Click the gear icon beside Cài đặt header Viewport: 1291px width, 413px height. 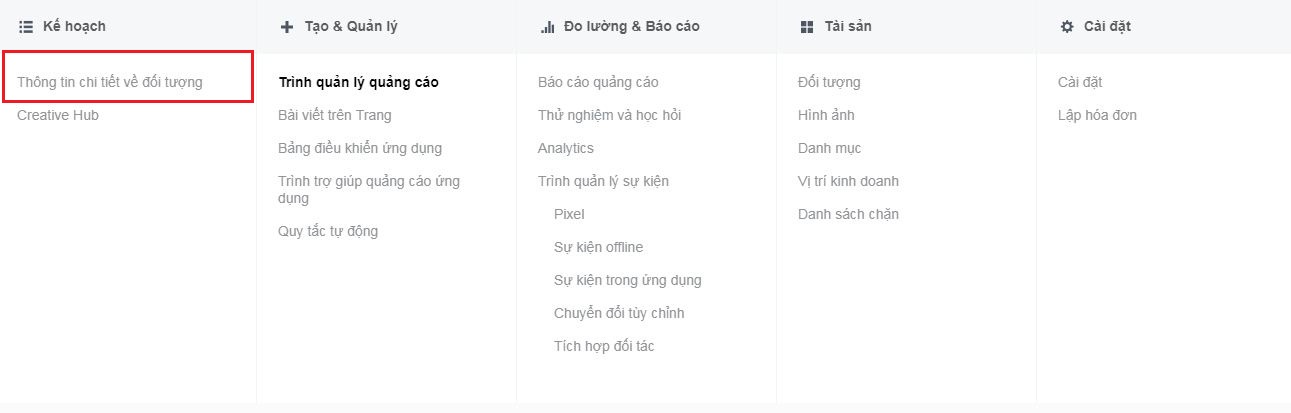coord(1066,26)
